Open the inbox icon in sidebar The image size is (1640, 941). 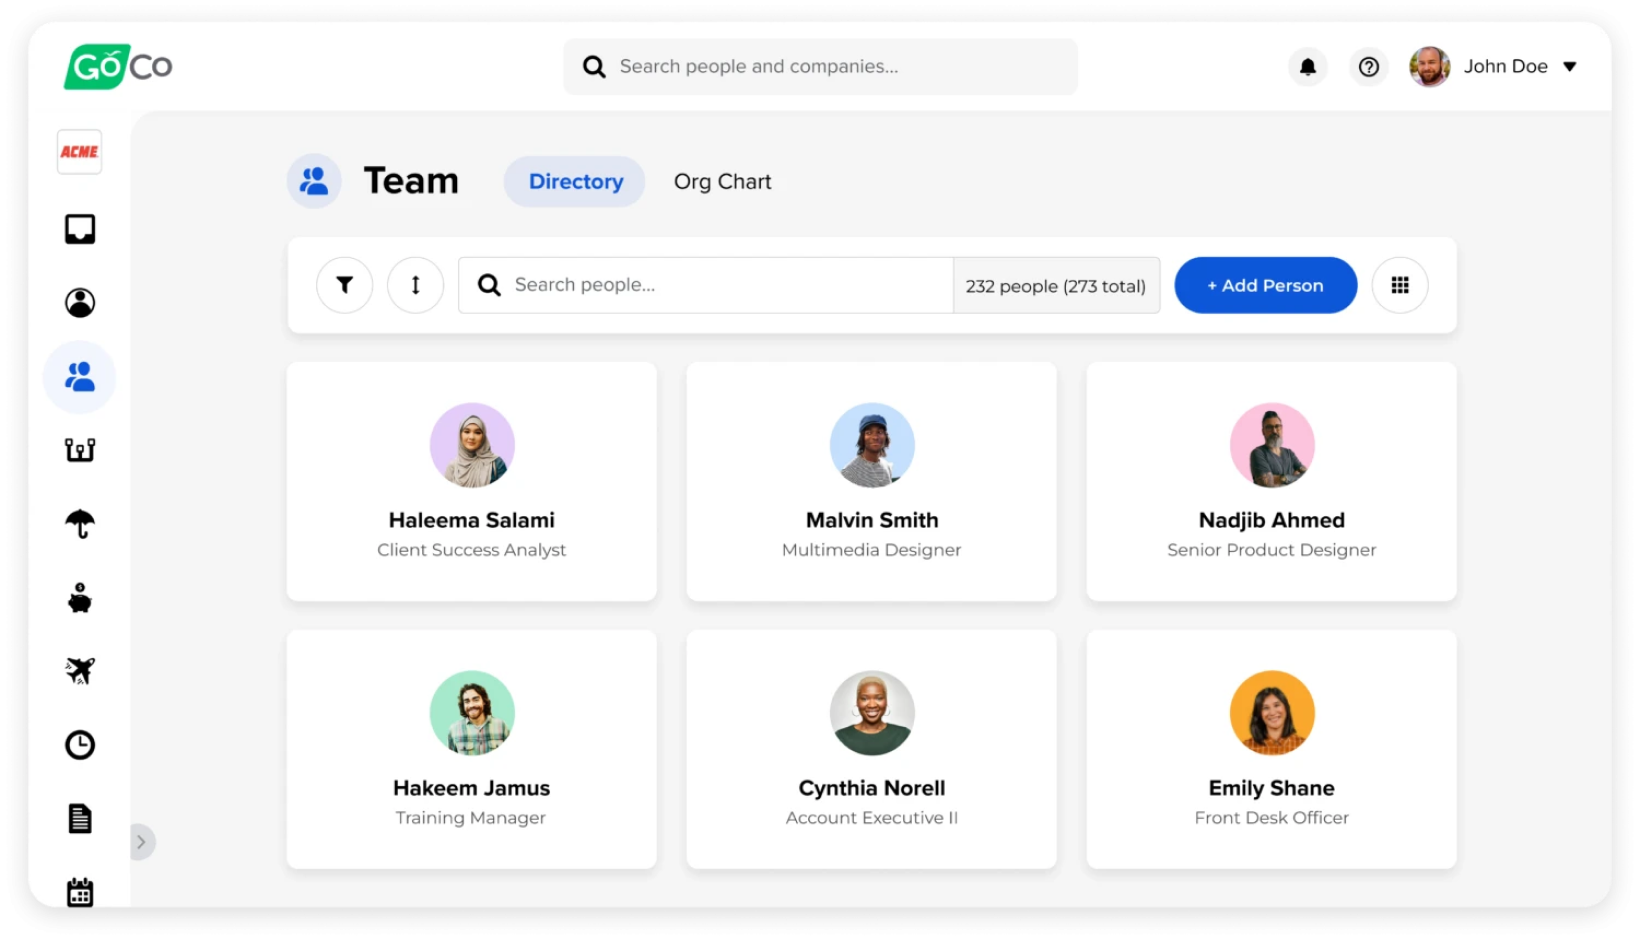(x=80, y=229)
